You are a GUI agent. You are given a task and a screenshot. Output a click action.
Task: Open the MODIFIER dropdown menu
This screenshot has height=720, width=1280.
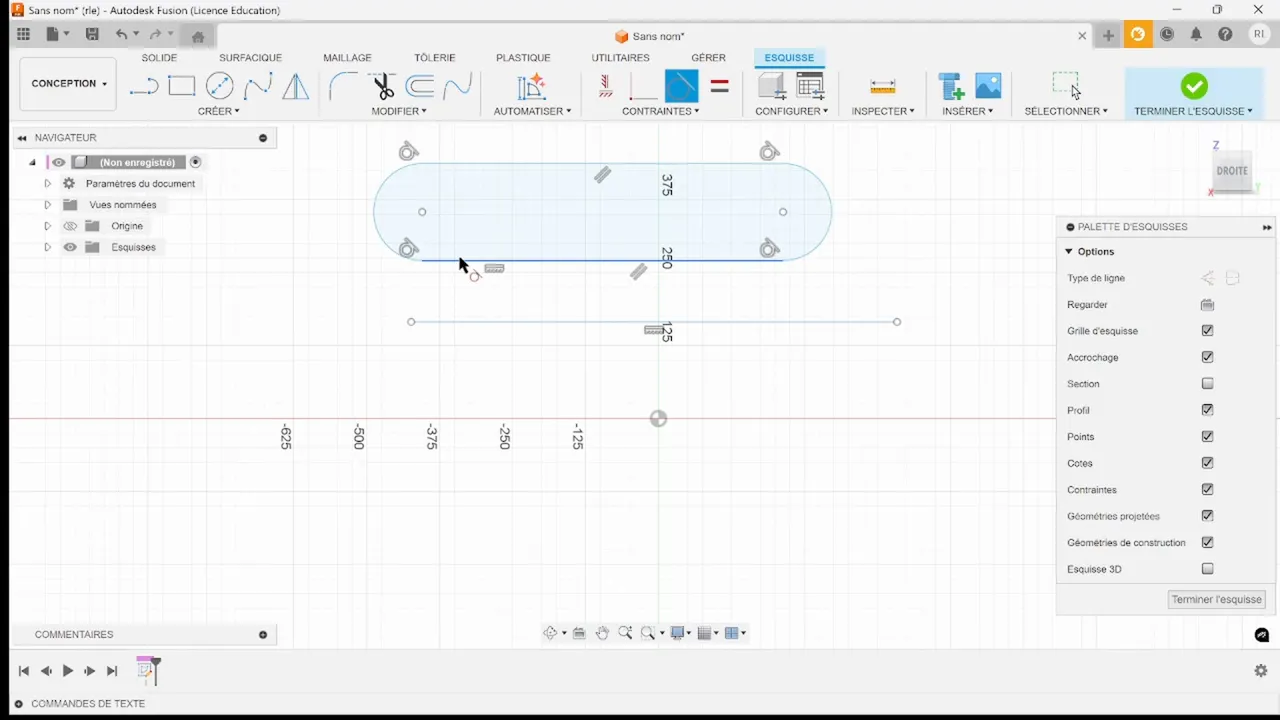[x=399, y=111]
